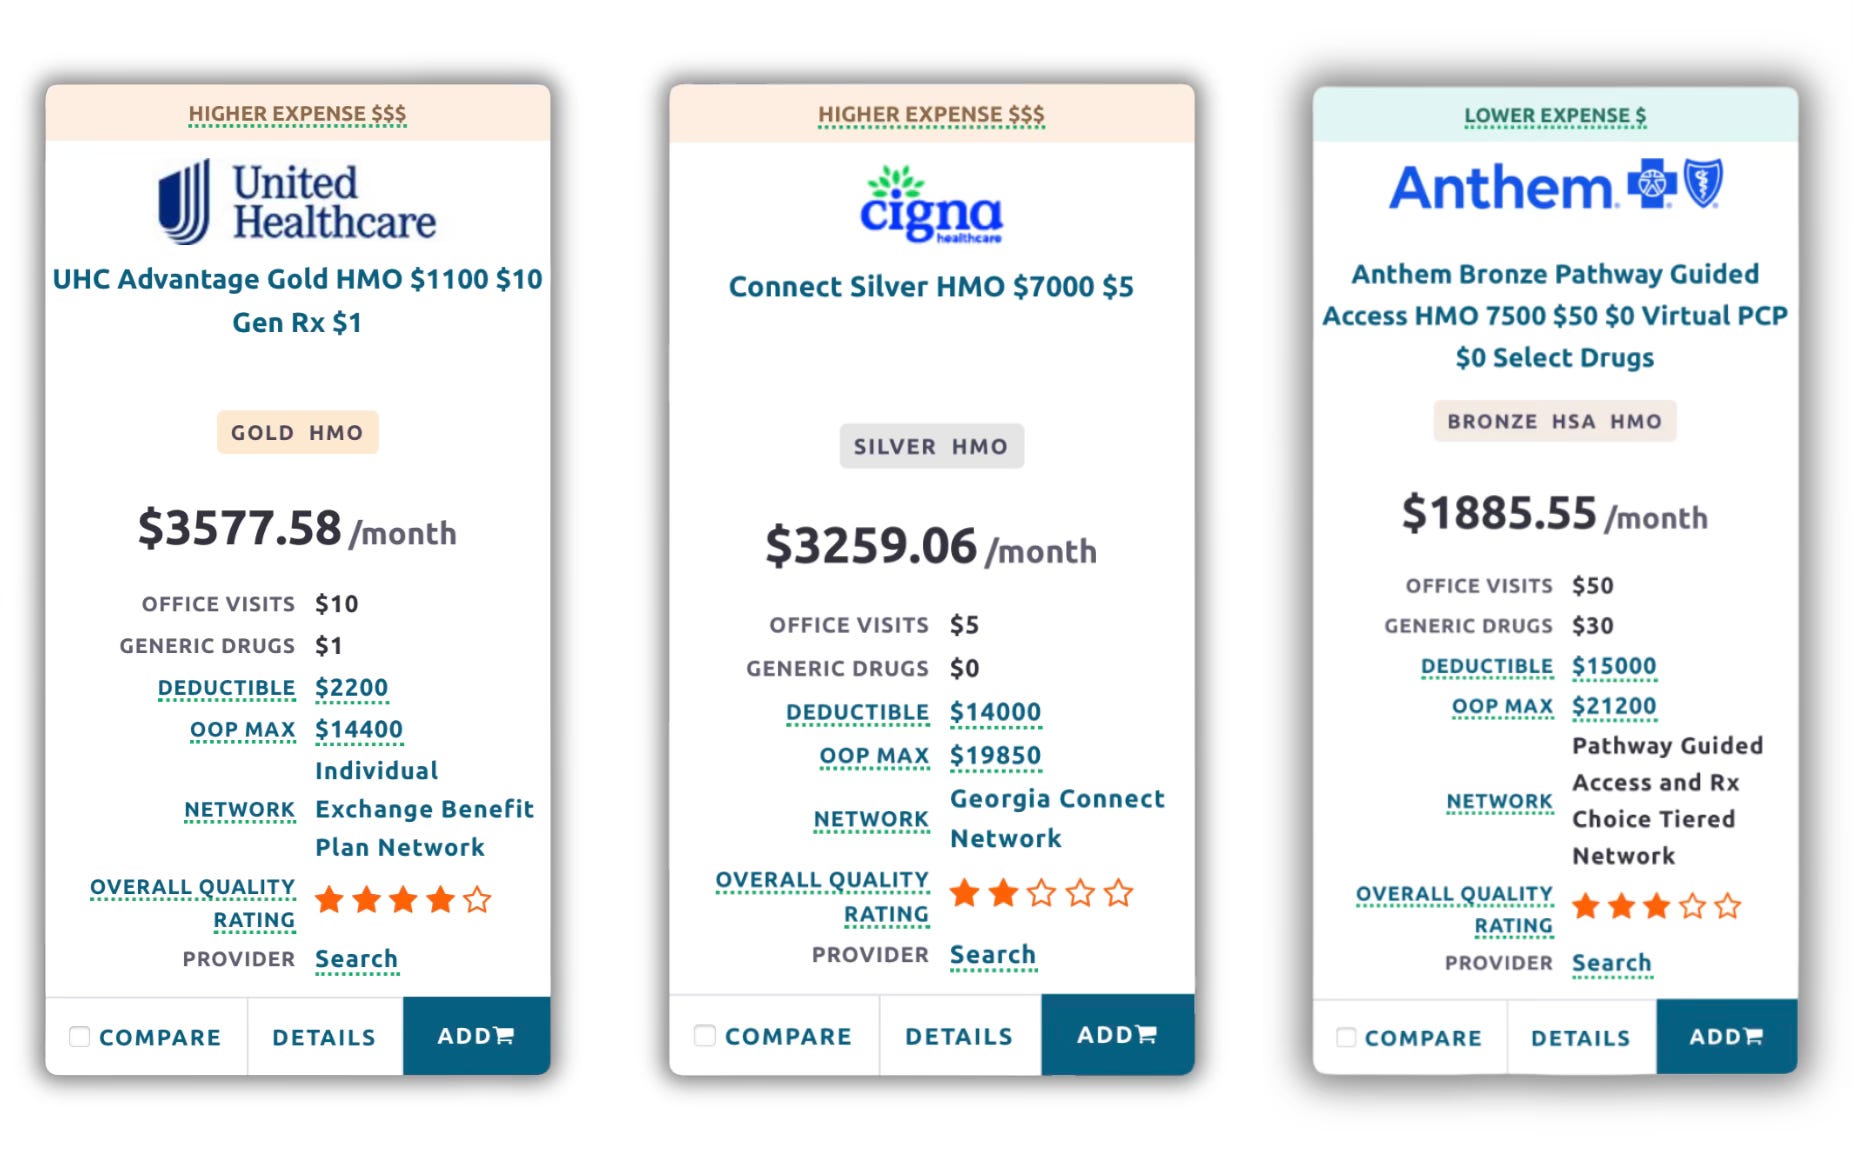Click the Georgia Connect Network link
The image size is (1854, 1154).
[1057, 818]
